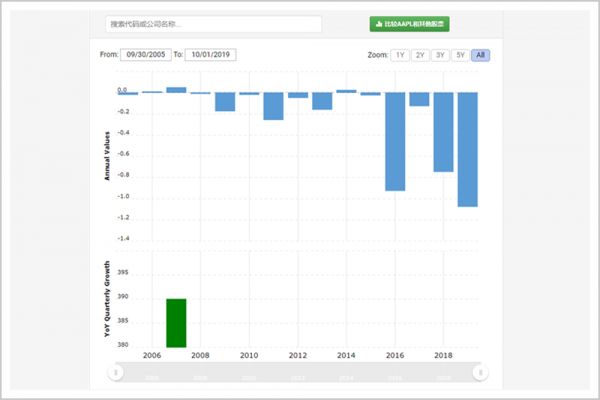Viewport: 600px width, 400px height.
Task: Click the blue 2018 annual value bar
Action: (443, 132)
